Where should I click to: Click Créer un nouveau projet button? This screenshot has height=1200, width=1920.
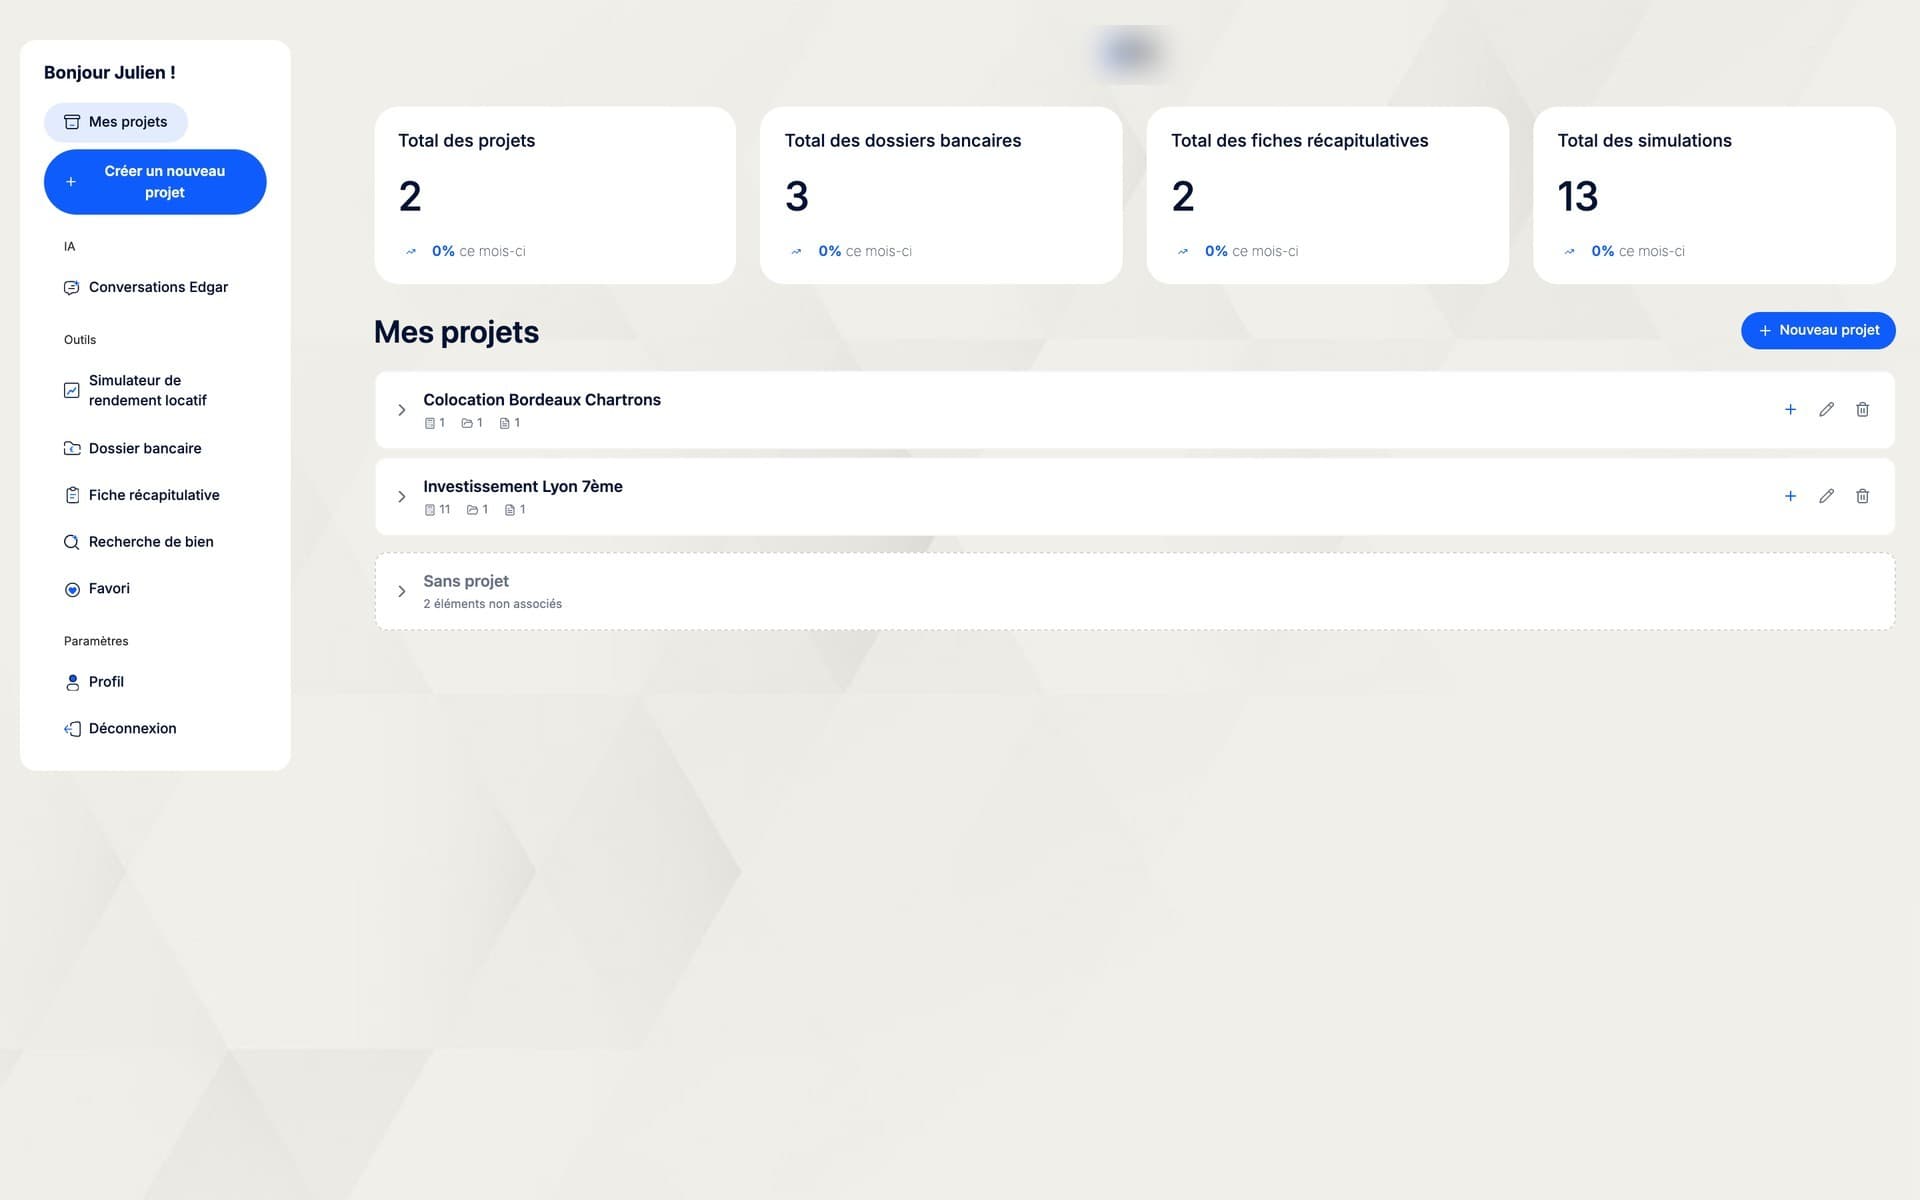tap(155, 182)
